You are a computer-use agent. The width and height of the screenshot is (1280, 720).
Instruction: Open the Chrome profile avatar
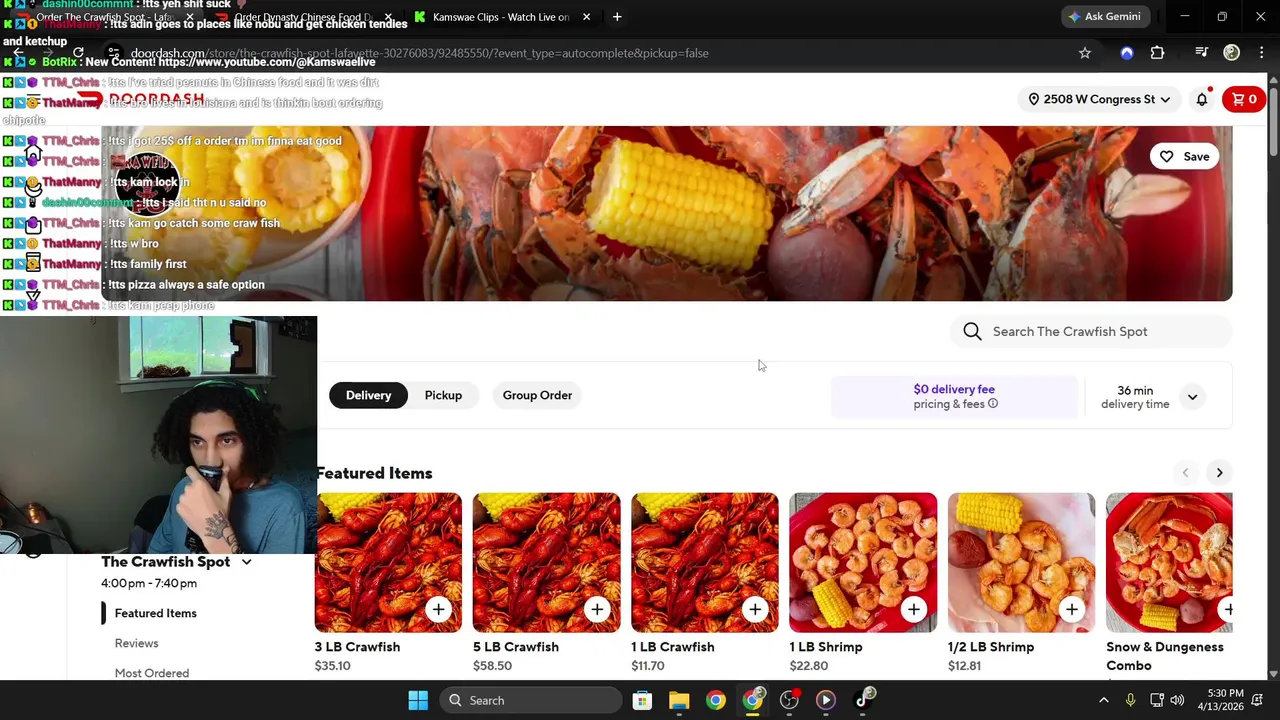click(1231, 53)
